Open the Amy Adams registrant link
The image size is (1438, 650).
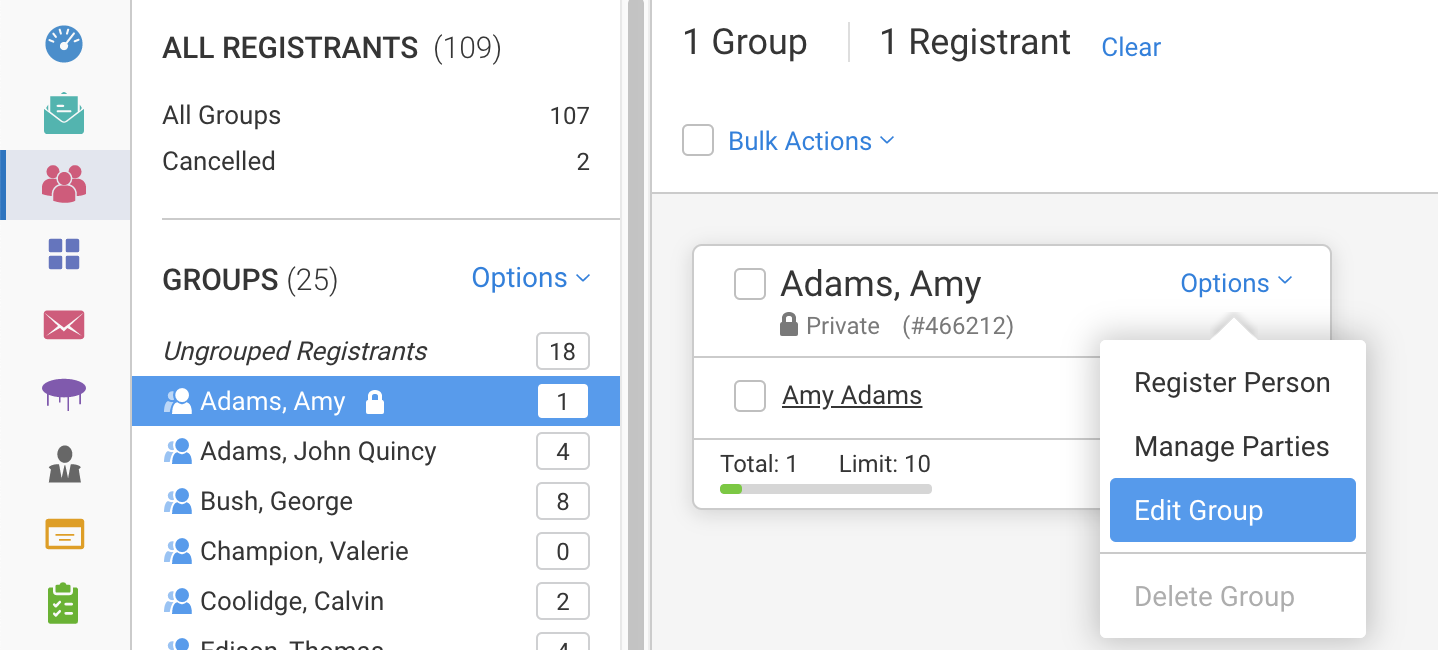[x=852, y=396]
